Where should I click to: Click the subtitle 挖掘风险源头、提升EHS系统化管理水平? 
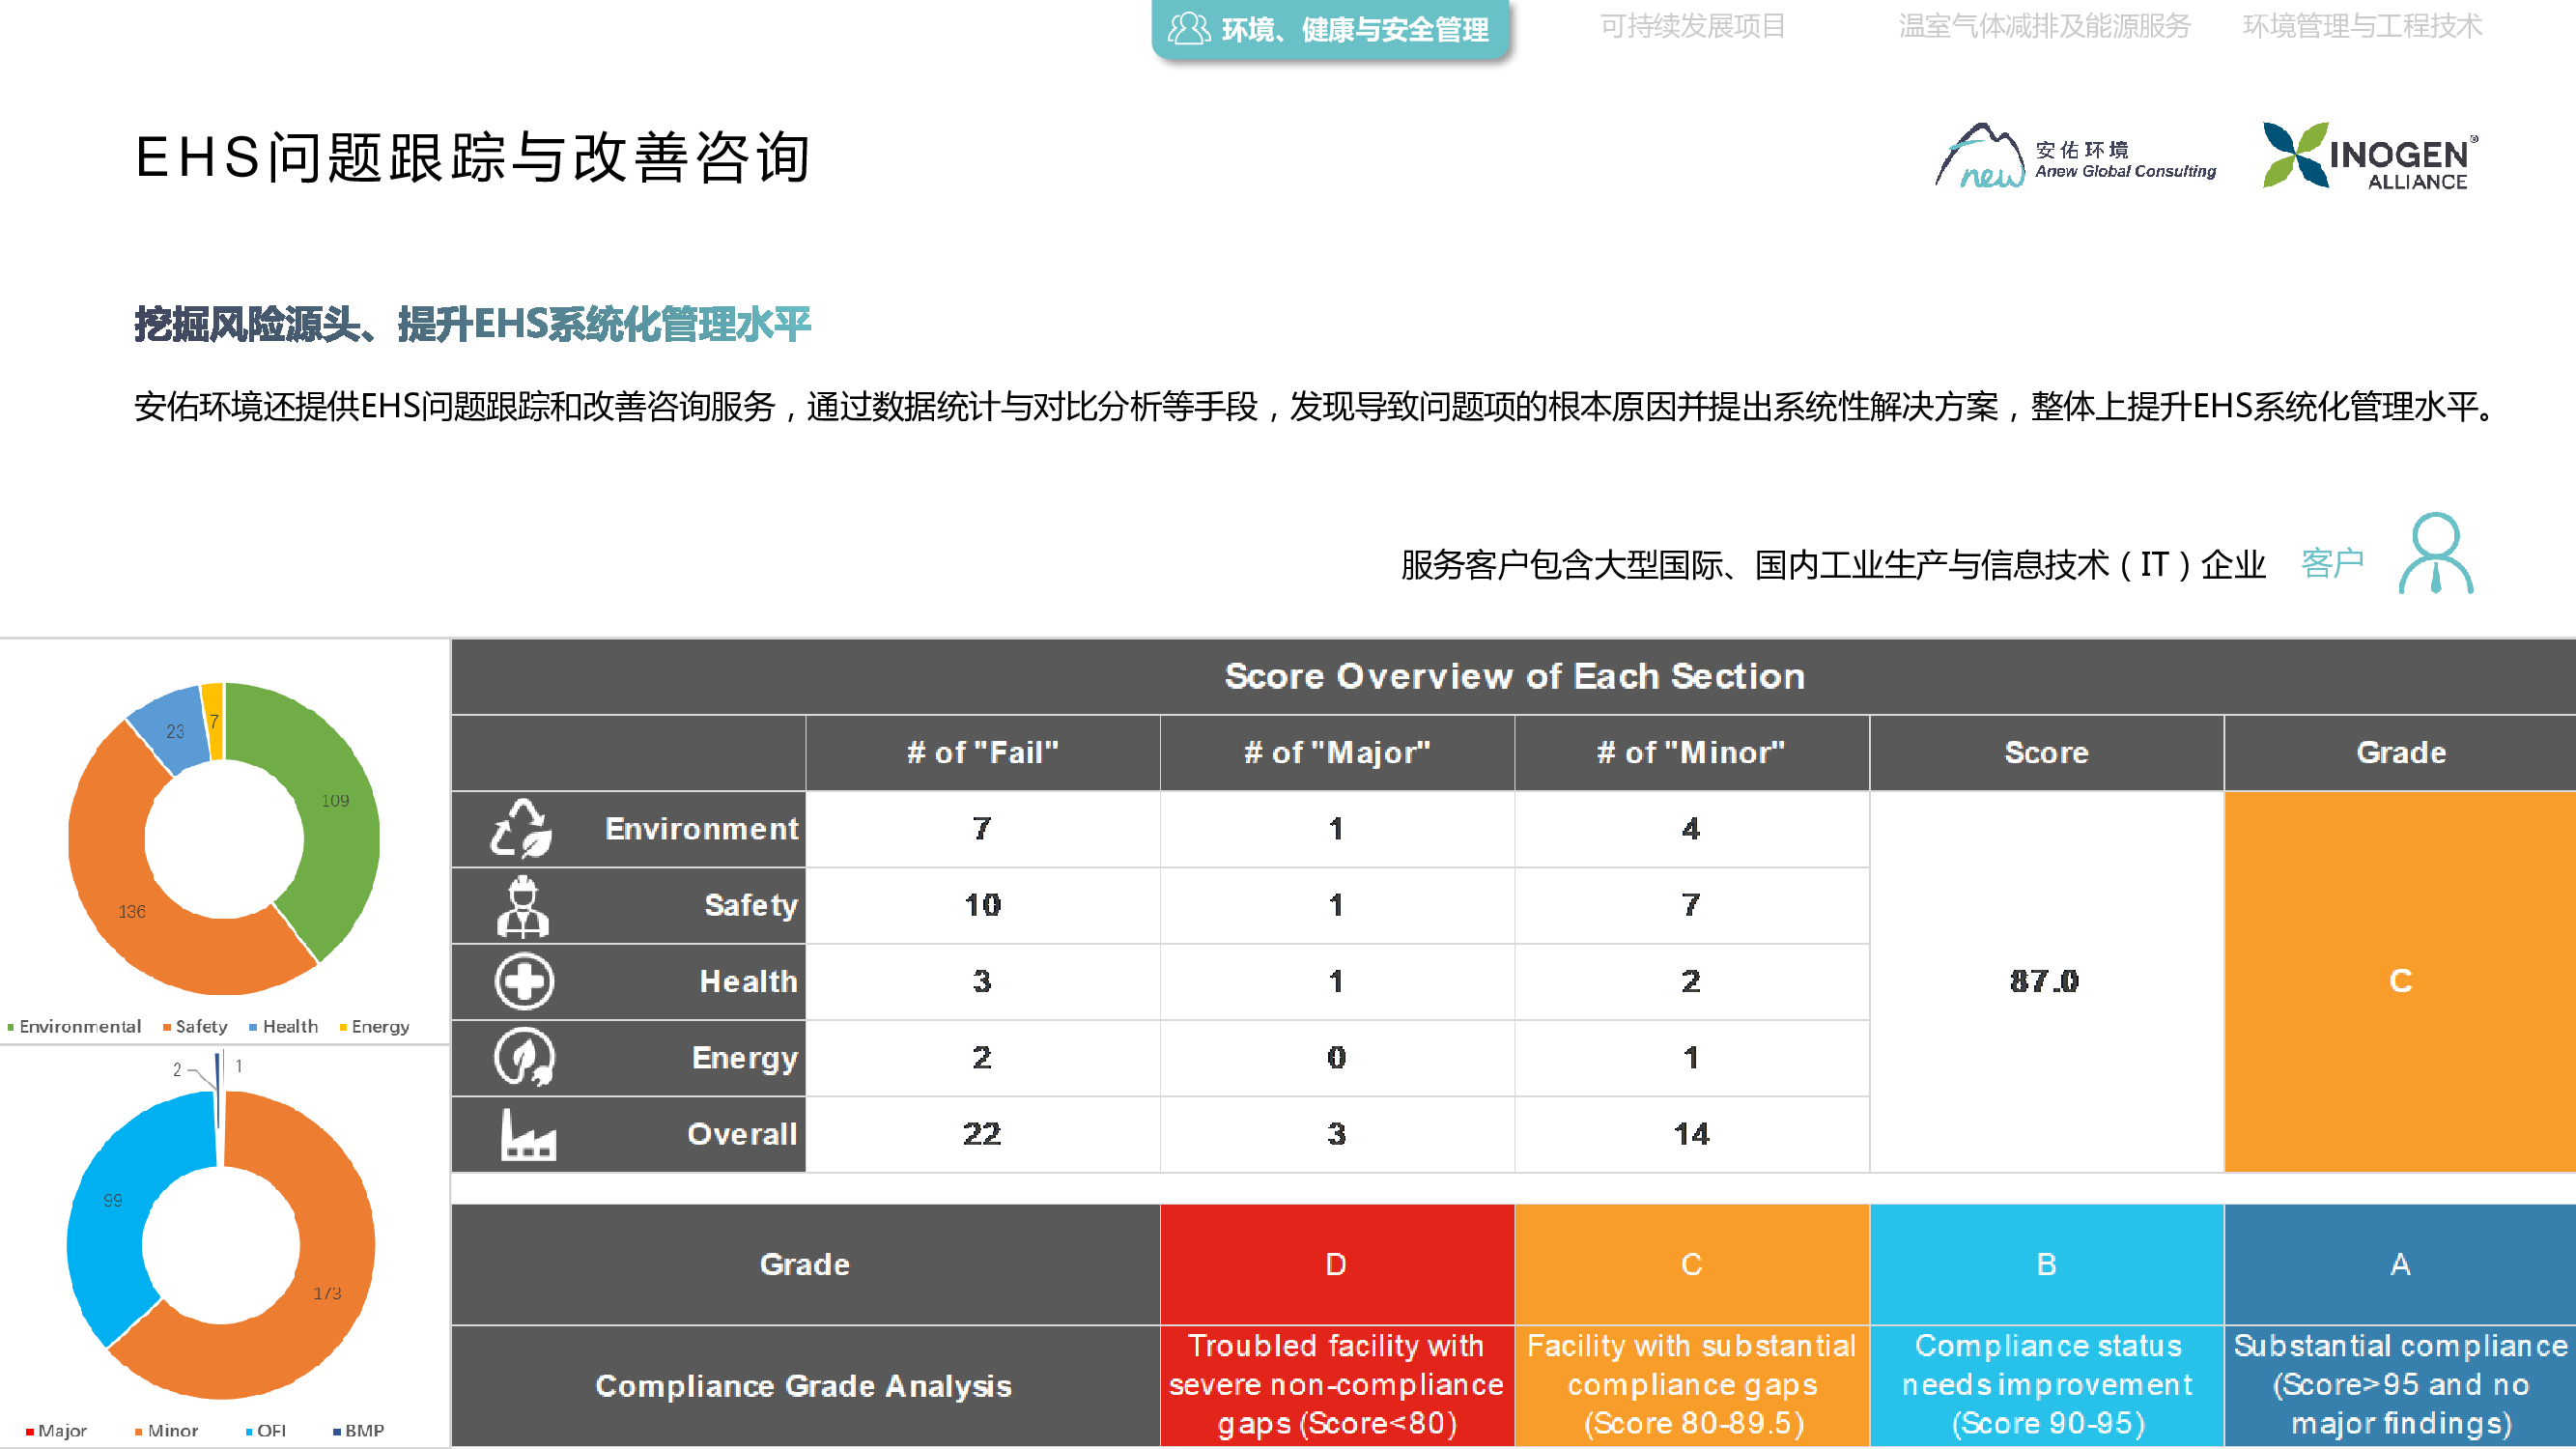coord(472,324)
